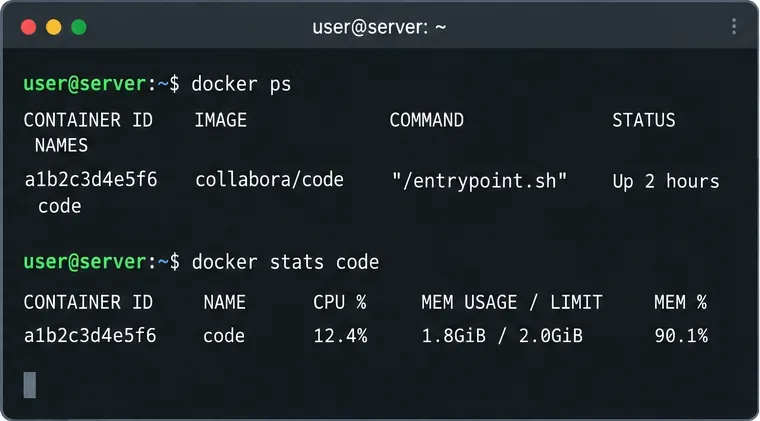This screenshot has height=421, width=760.
Task: Click the IMAGE column header
Action: pyautogui.click(x=221, y=120)
